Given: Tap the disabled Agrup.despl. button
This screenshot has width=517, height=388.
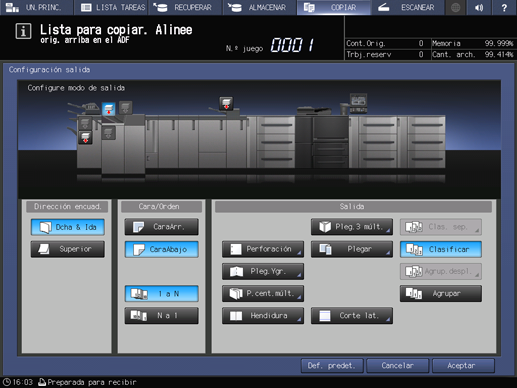Looking at the screenshot, I should tap(441, 271).
